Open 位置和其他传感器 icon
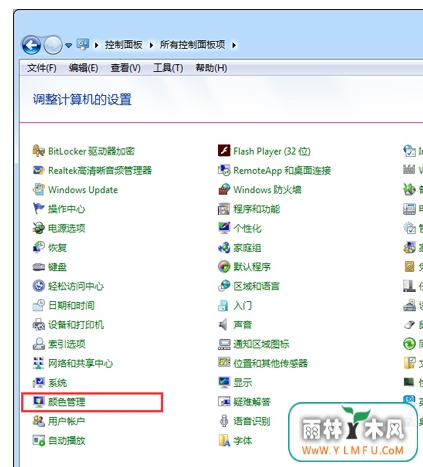423x467 pixels. click(x=224, y=363)
